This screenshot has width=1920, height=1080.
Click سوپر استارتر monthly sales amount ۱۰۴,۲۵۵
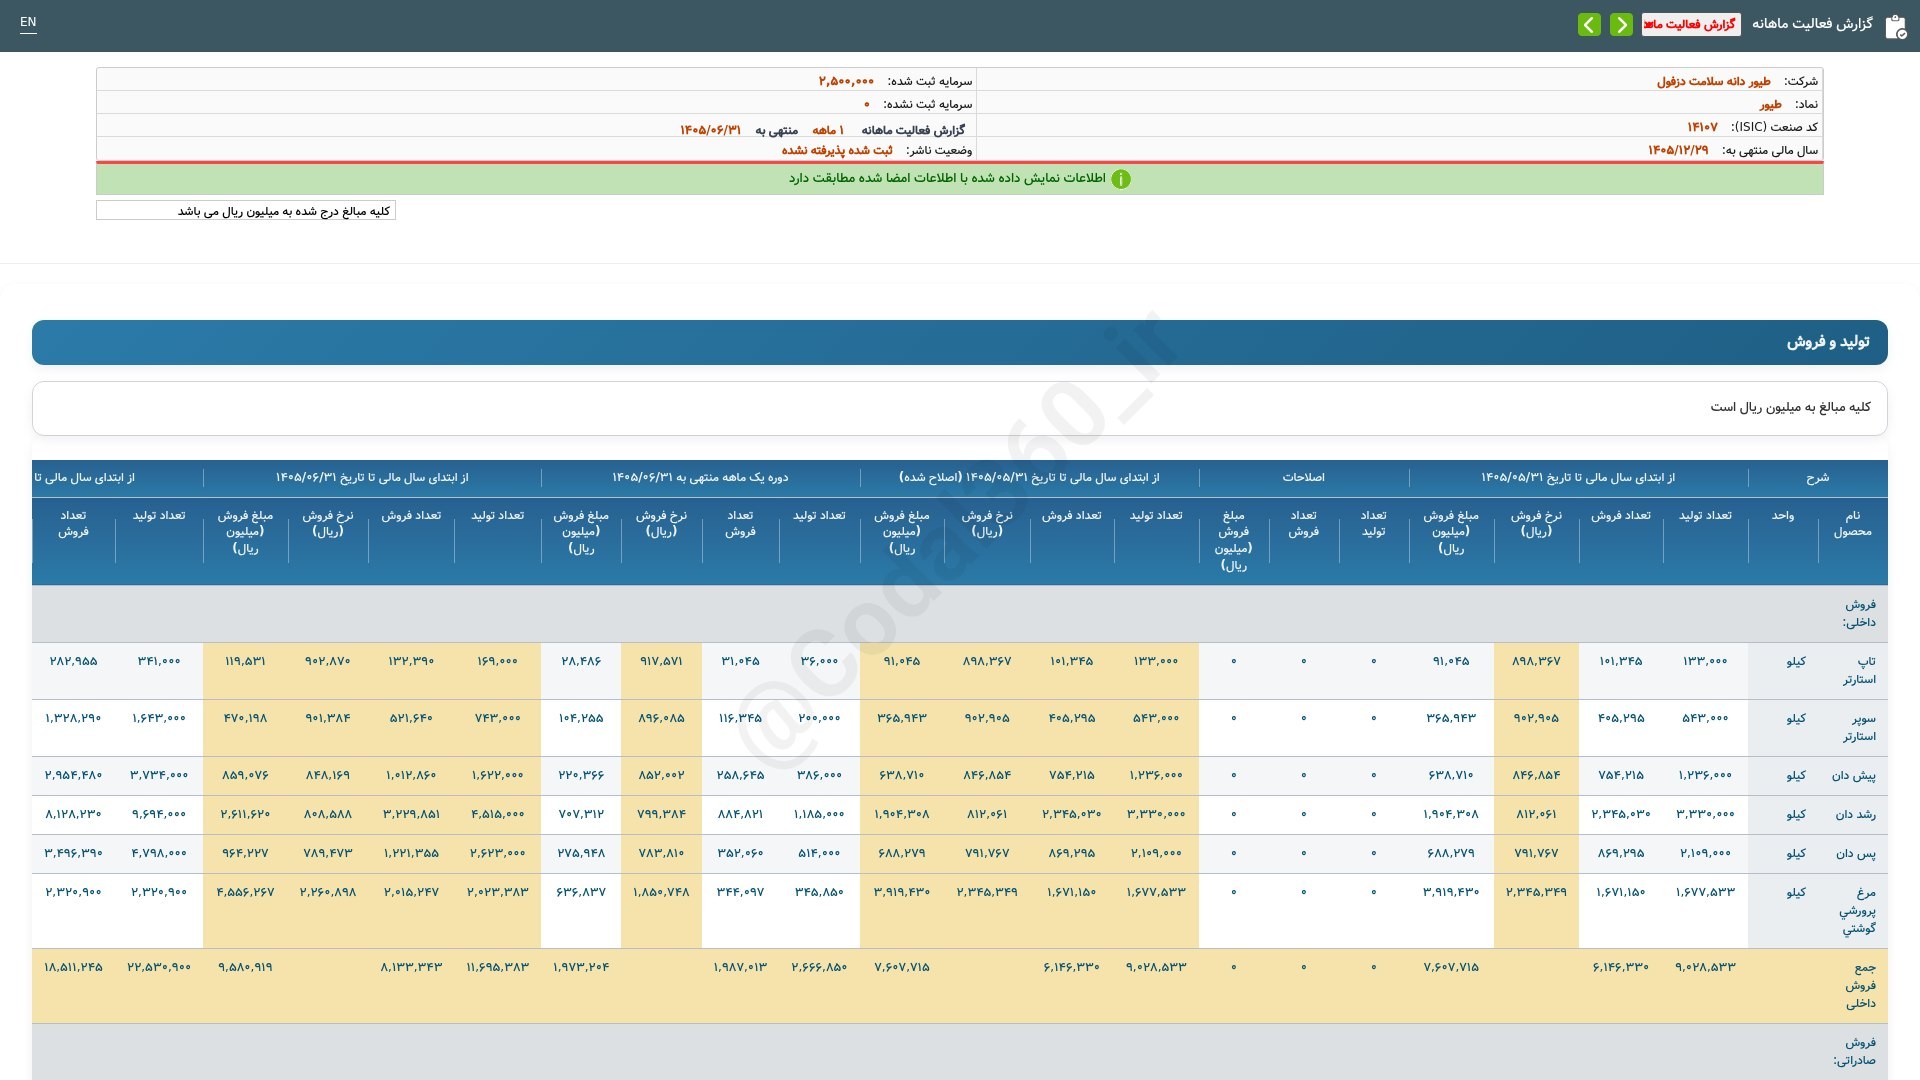coord(581,719)
